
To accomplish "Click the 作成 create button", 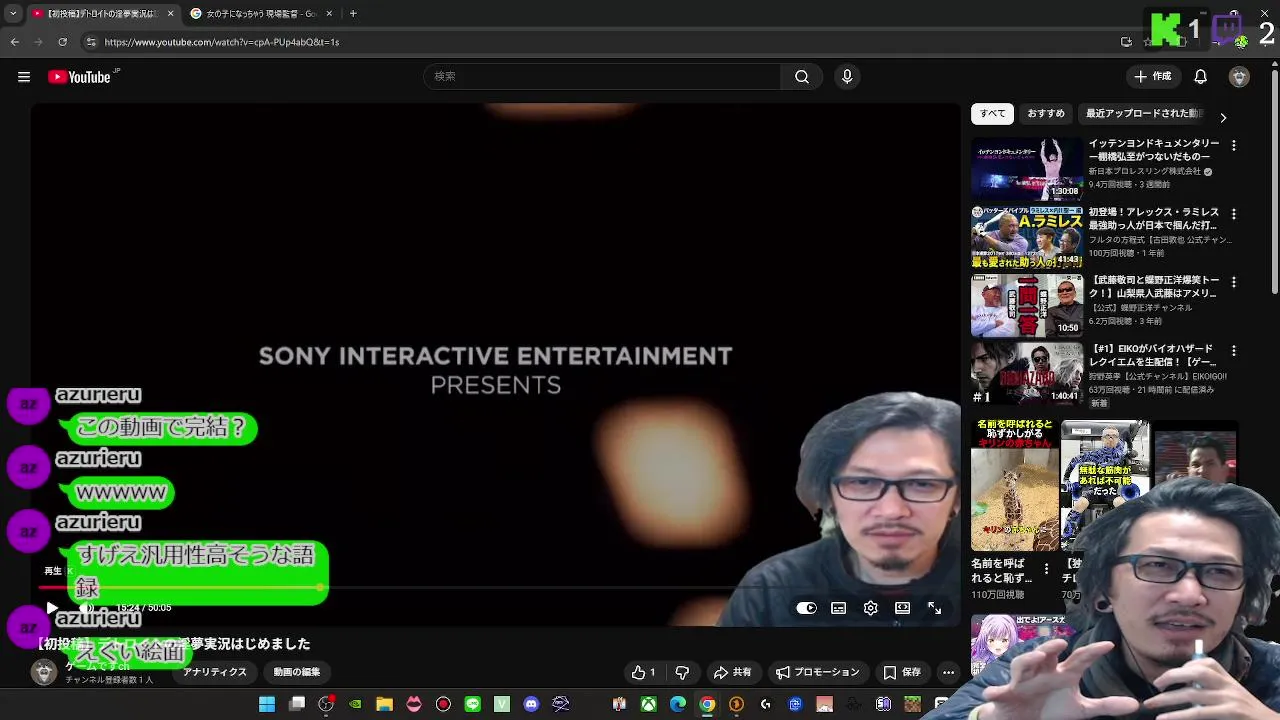I will (x=1152, y=77).
